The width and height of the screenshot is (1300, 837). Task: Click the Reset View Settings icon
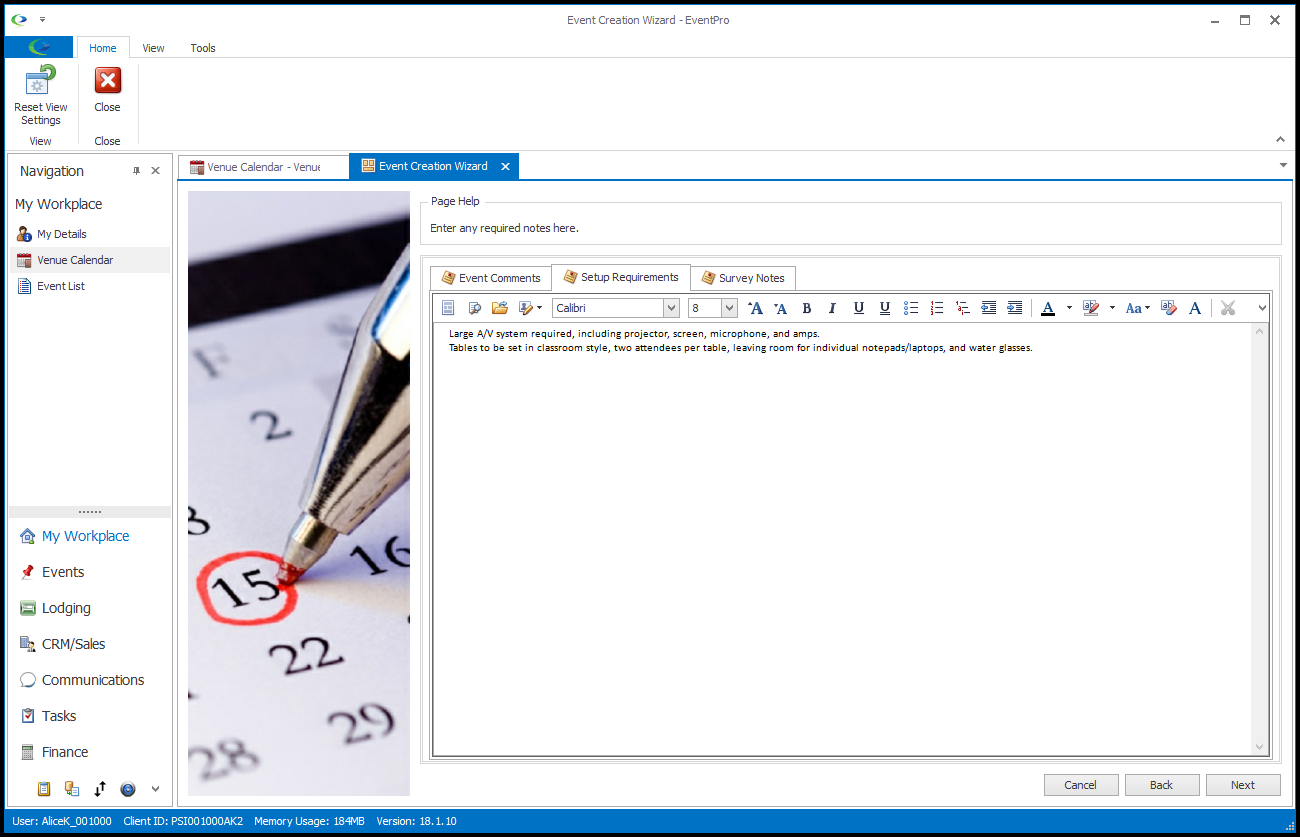click(40, 81)
